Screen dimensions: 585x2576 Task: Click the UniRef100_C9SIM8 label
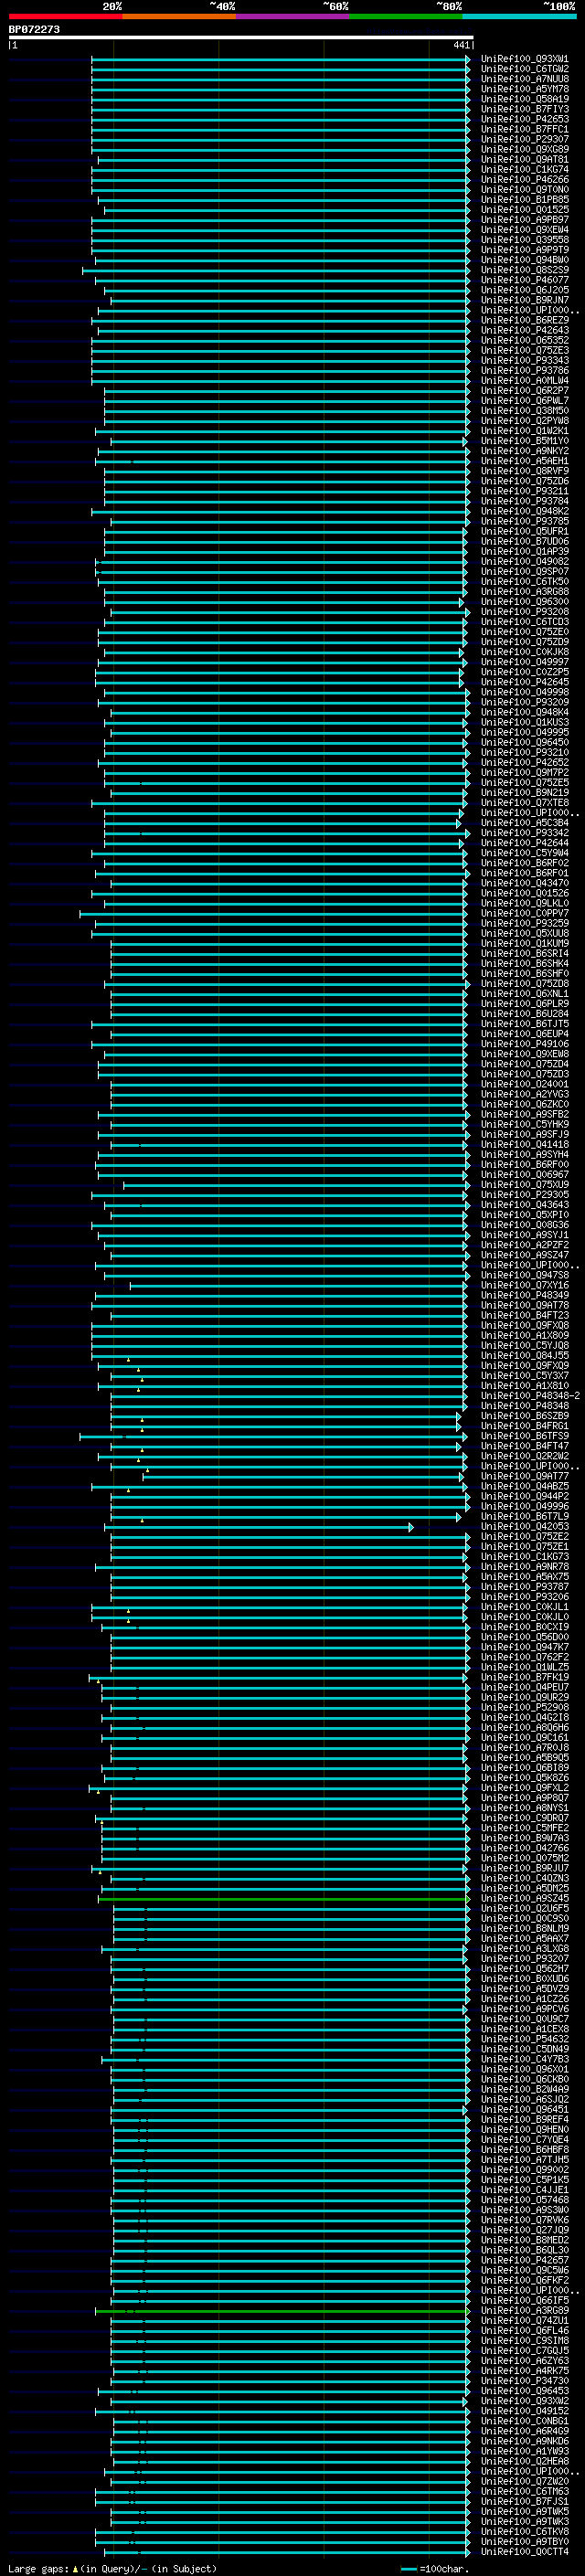525,2341
